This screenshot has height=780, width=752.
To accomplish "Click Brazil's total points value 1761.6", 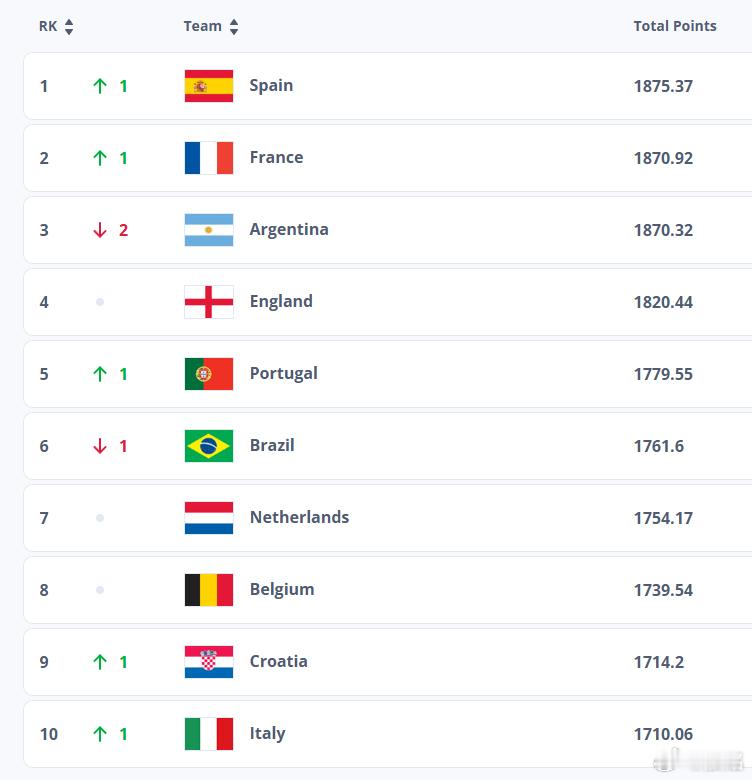I will pyautogui.click(x=659, y=446).
